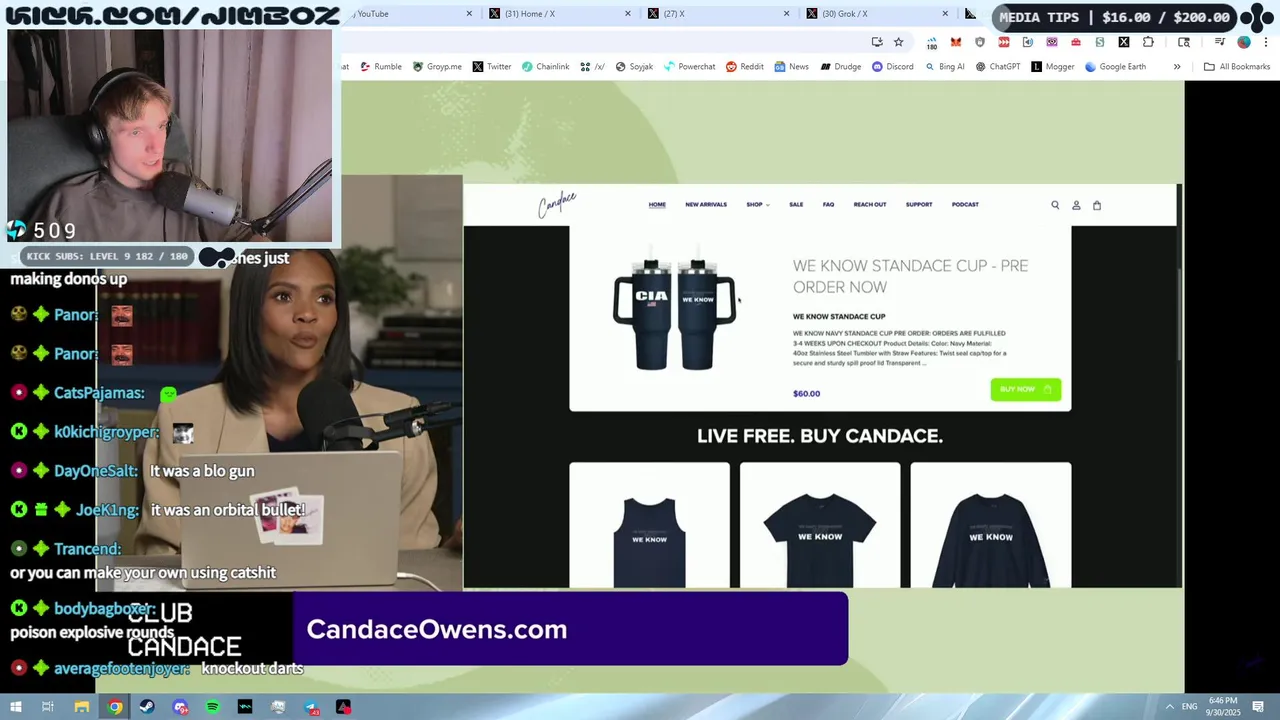Show more bookmarks with the double chevron

click(1176, 67)
